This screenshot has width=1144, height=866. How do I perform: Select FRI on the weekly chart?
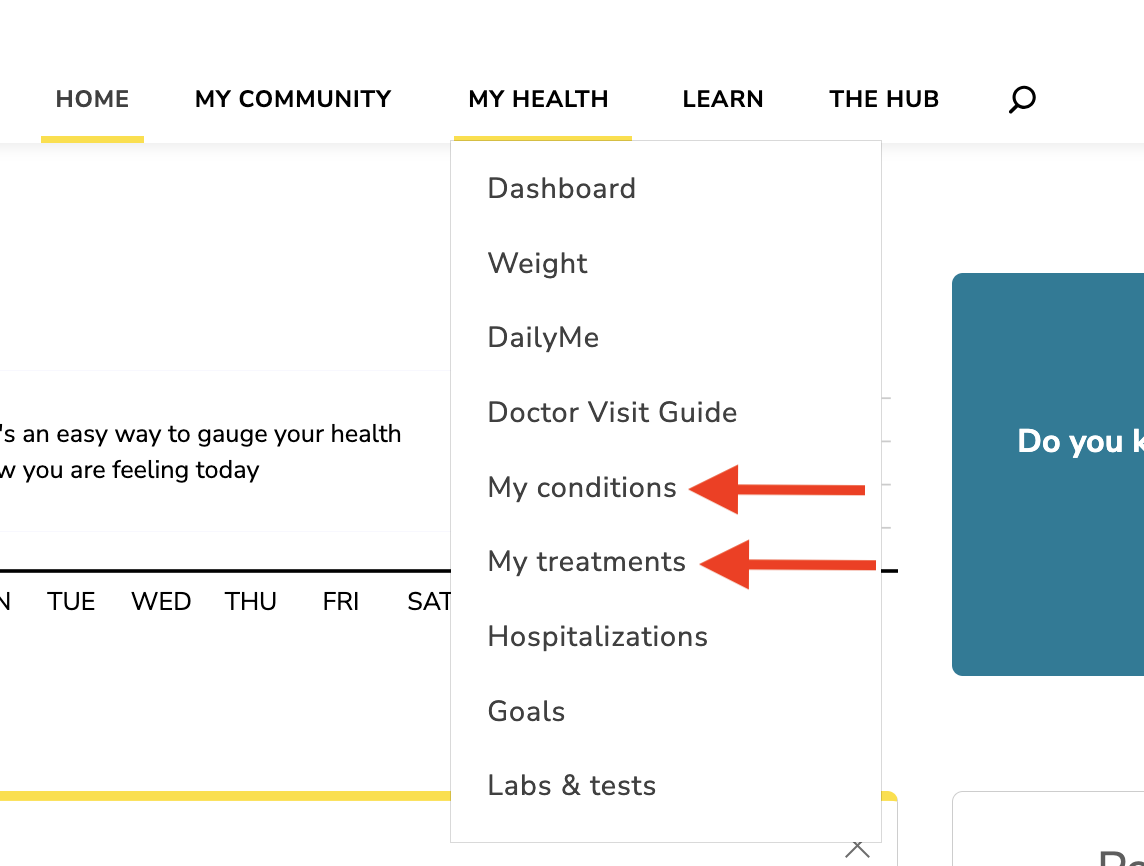tap(341, 602)
